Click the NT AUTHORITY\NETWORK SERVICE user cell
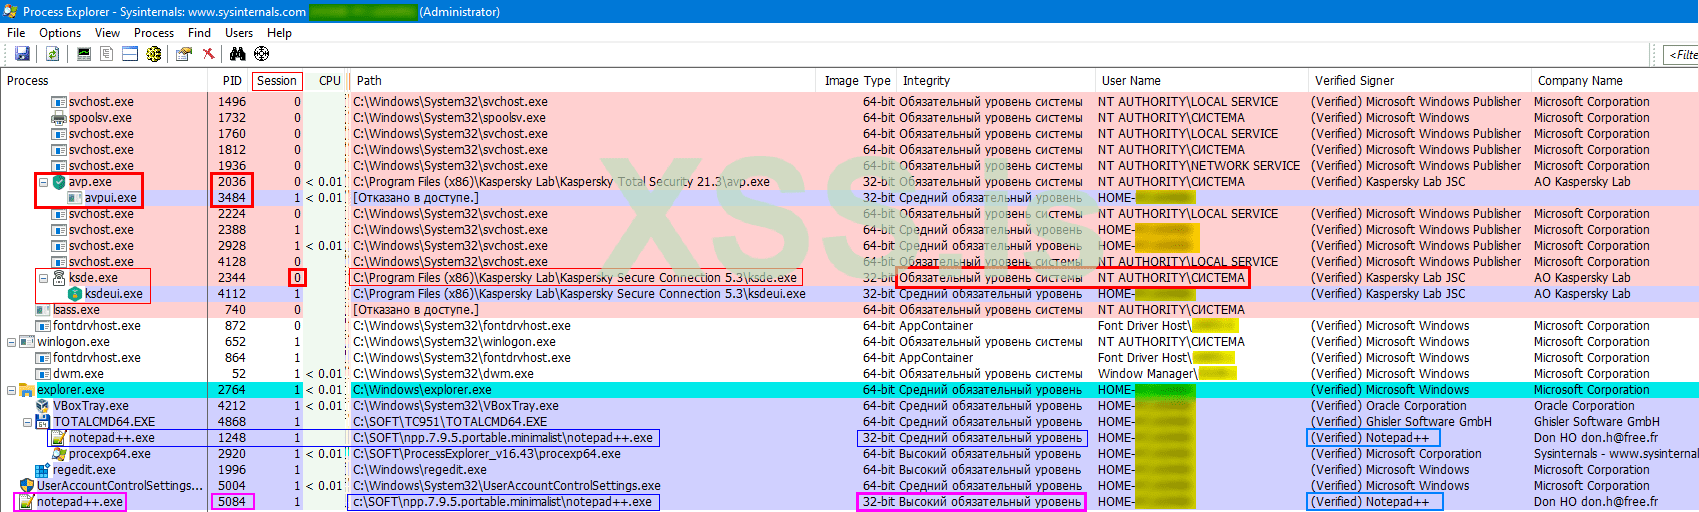The width and height of the screenshot is (1699, 512). (x=1199, y=166)
